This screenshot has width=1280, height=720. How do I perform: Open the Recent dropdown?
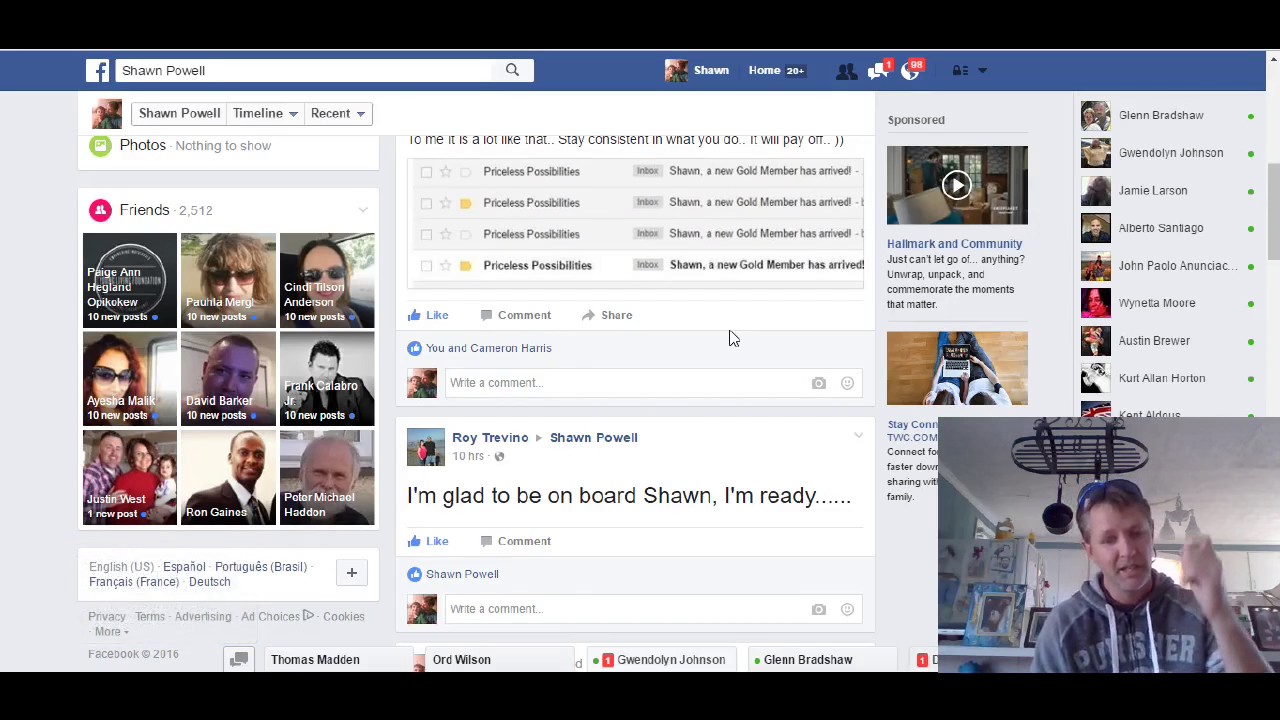(337, 114)
